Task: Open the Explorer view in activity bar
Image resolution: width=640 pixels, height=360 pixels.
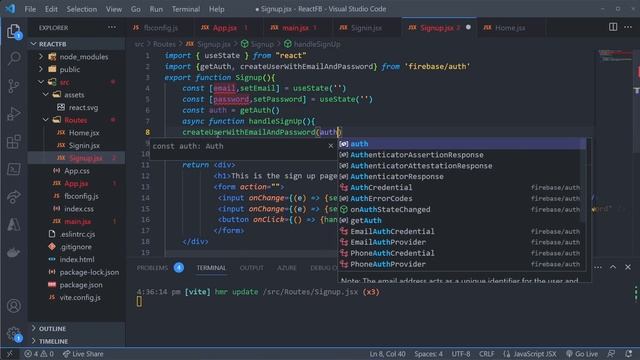Action: pyautogui.click(x=13, y=31)
